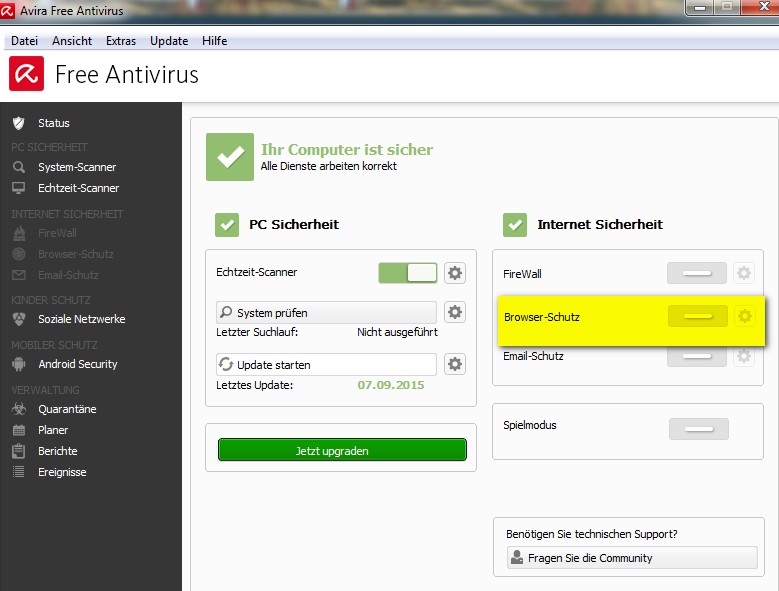
Task: Click the Status shield icon in sidebar
Action: coord(18,123)
